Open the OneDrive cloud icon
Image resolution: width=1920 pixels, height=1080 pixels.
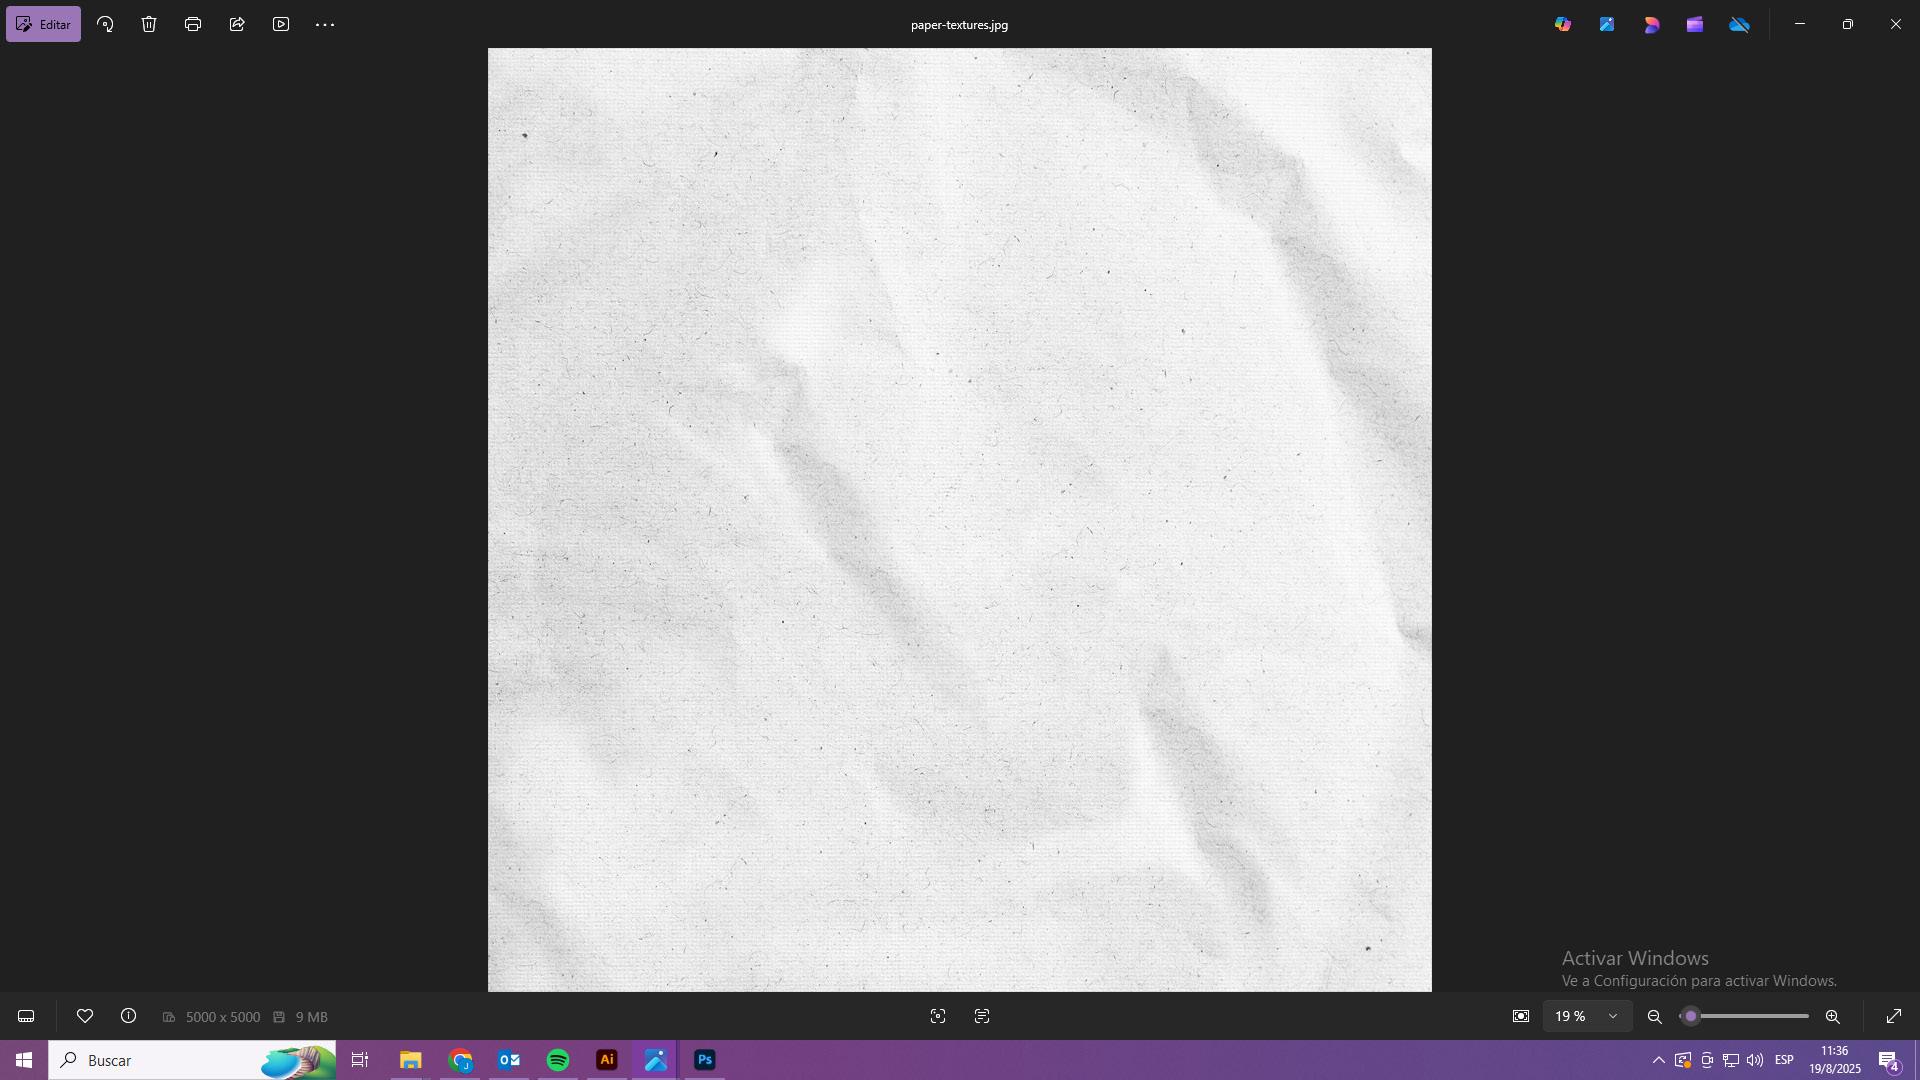point(1740,24)
